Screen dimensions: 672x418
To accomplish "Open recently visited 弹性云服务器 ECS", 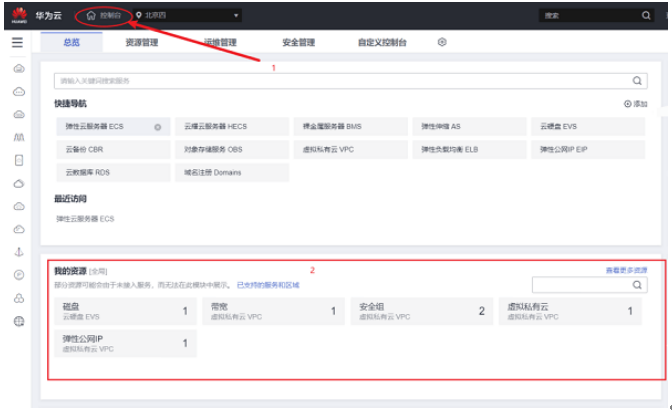I will [x=85, y=219].
